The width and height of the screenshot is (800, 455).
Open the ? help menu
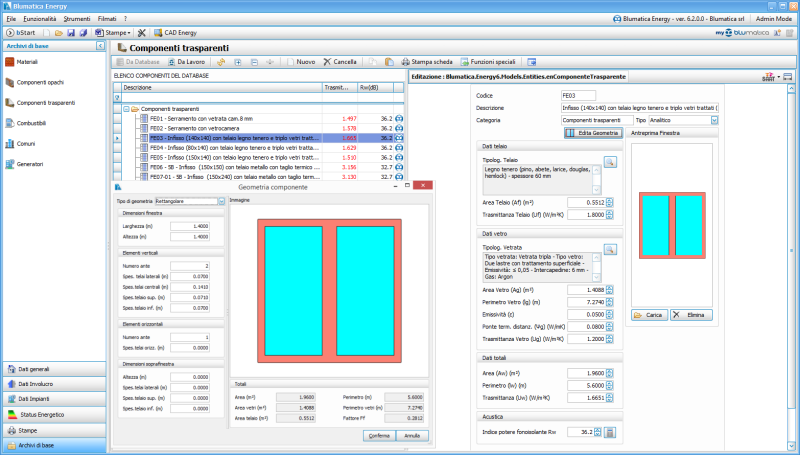[x=126, y=19]
